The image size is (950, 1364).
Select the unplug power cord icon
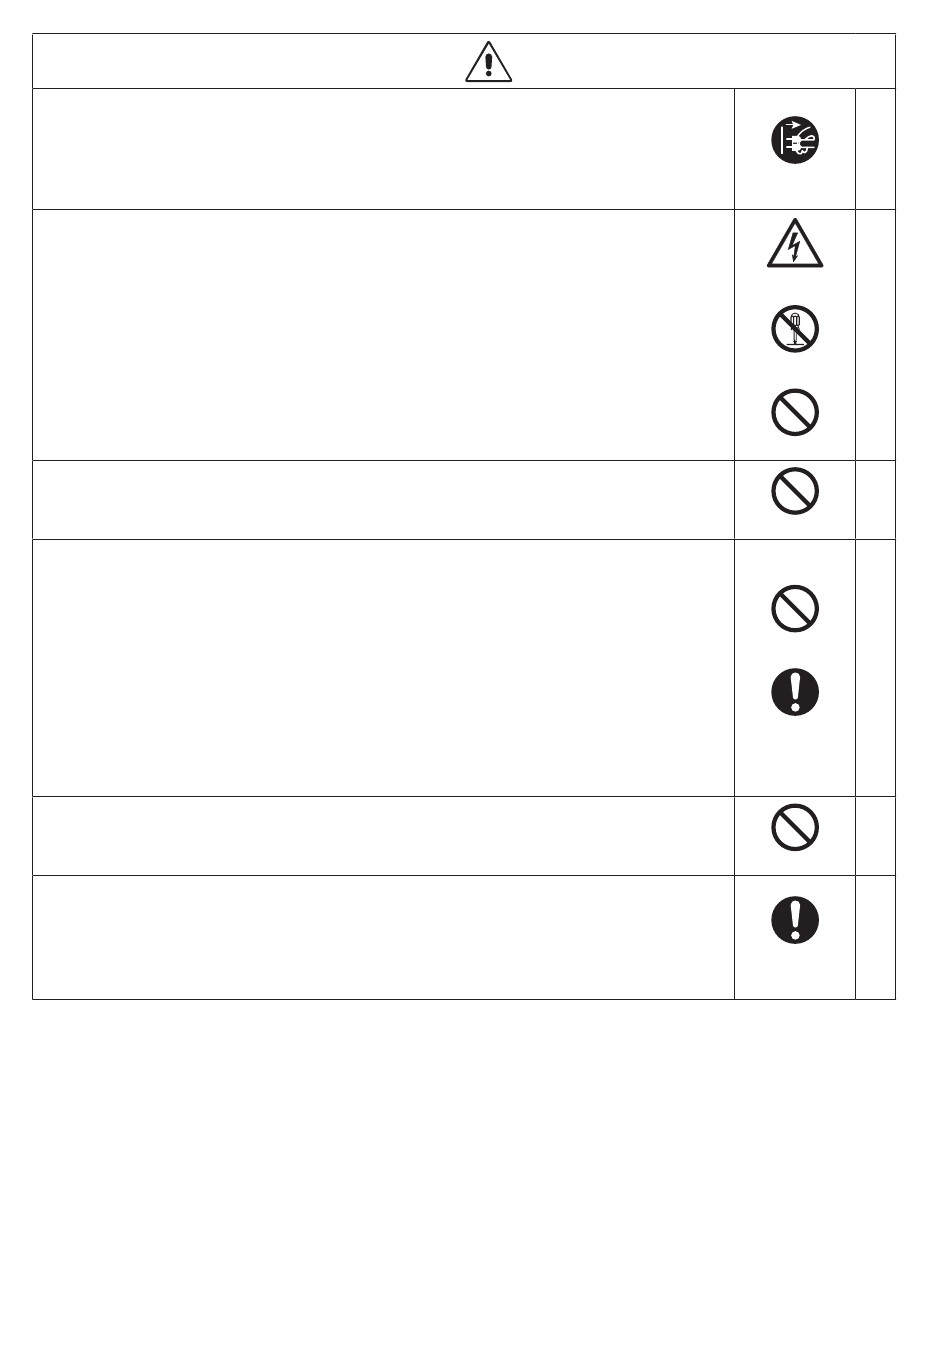(x=795, y=140)
